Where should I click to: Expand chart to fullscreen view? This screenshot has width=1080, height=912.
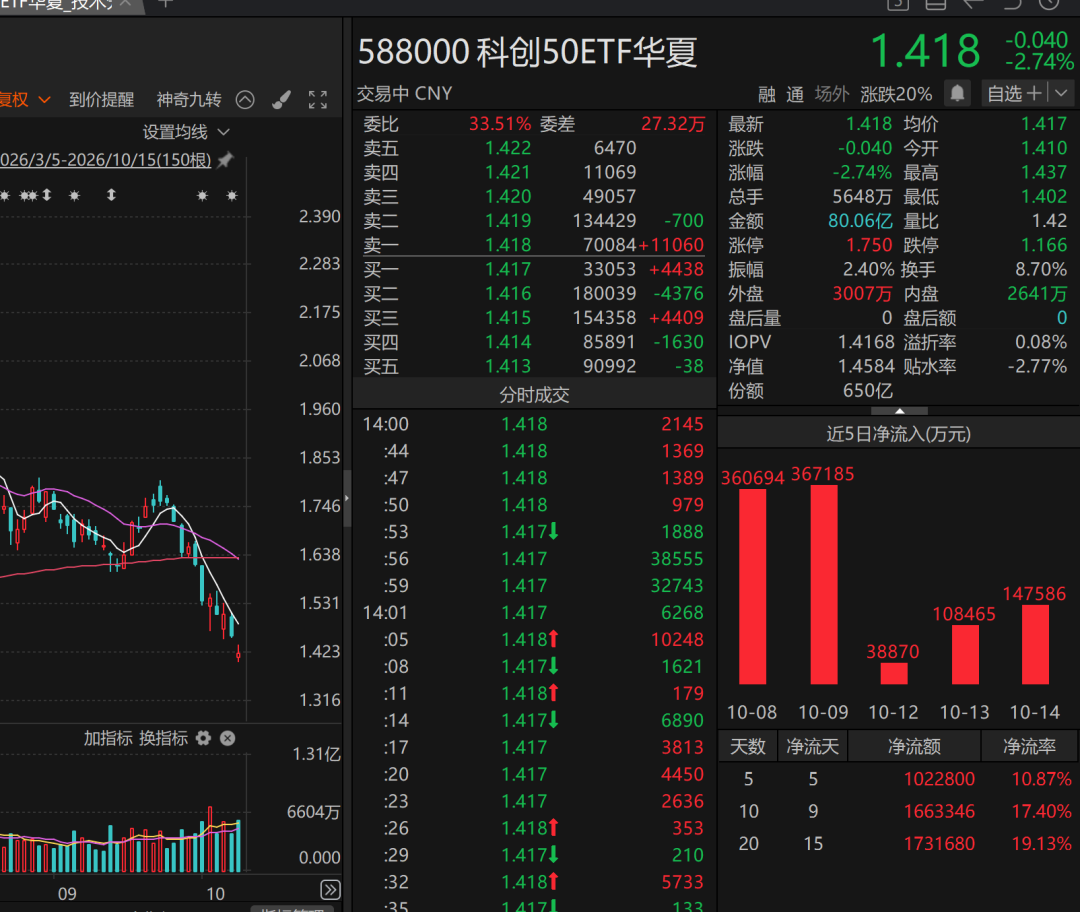point(318,100)
